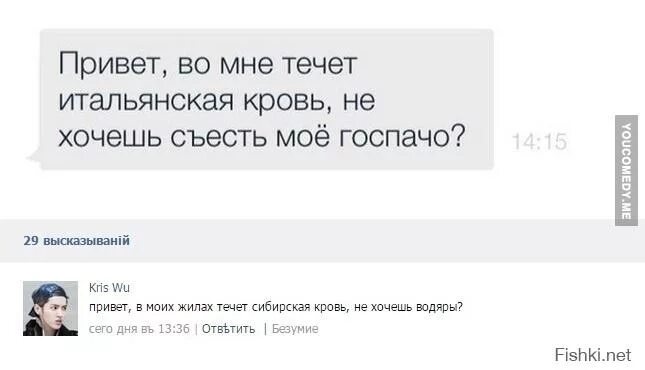Open Kris Wu's profile avatar
645x370 pixels.
(50, 308)
